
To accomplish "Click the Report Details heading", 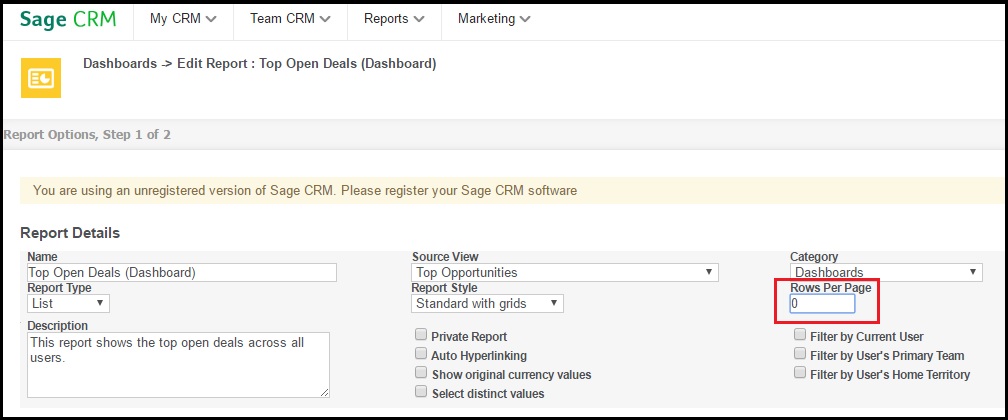I will (70, 233).
